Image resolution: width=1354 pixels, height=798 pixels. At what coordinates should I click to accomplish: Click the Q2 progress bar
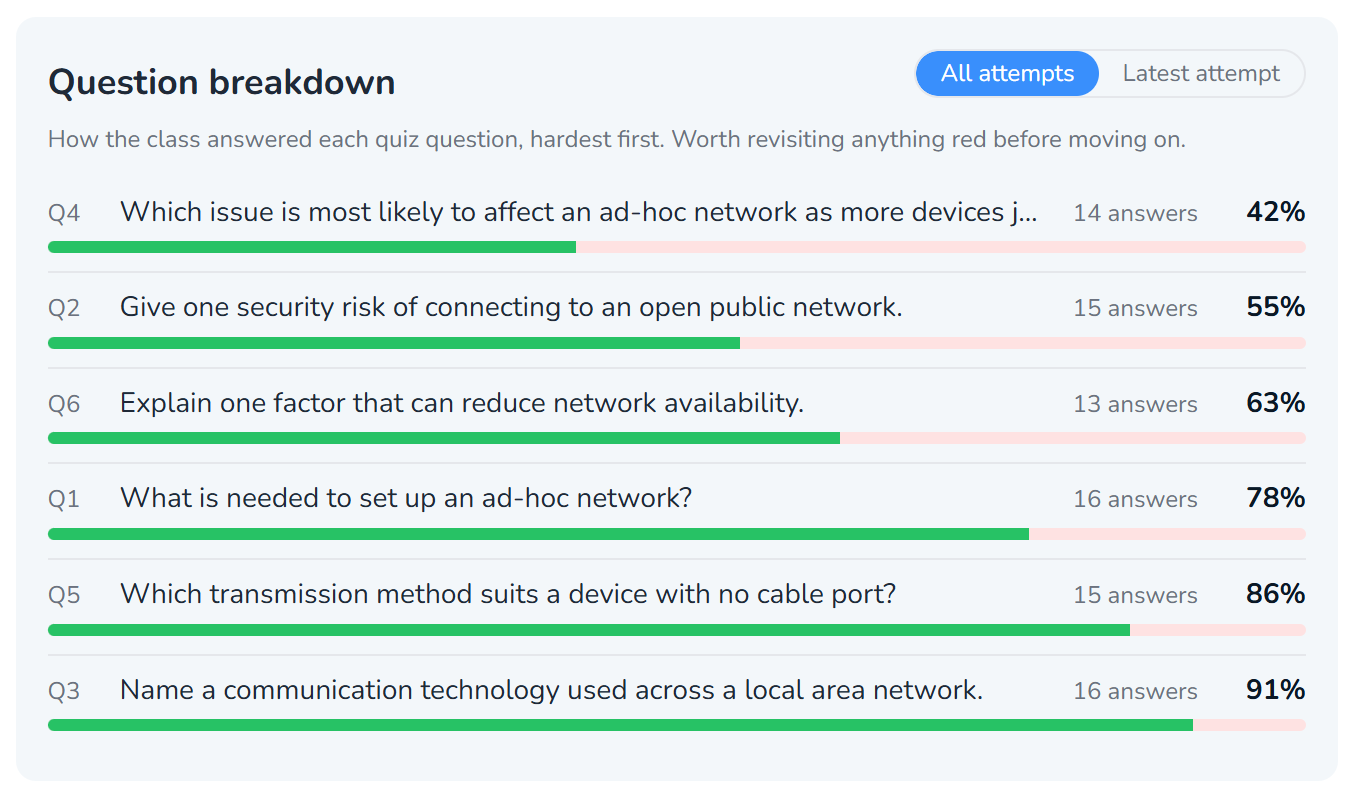(x=677, y=343)
